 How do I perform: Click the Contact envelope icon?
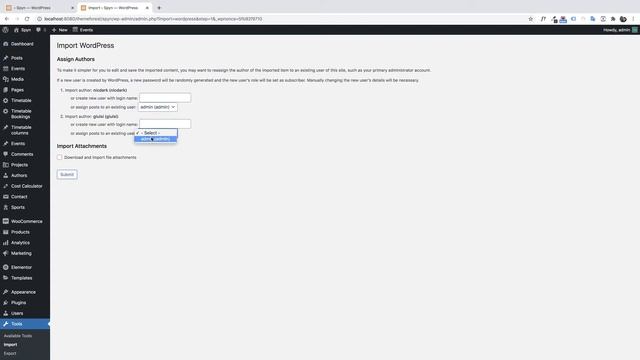pyautogui.click(x=6, y=197)
